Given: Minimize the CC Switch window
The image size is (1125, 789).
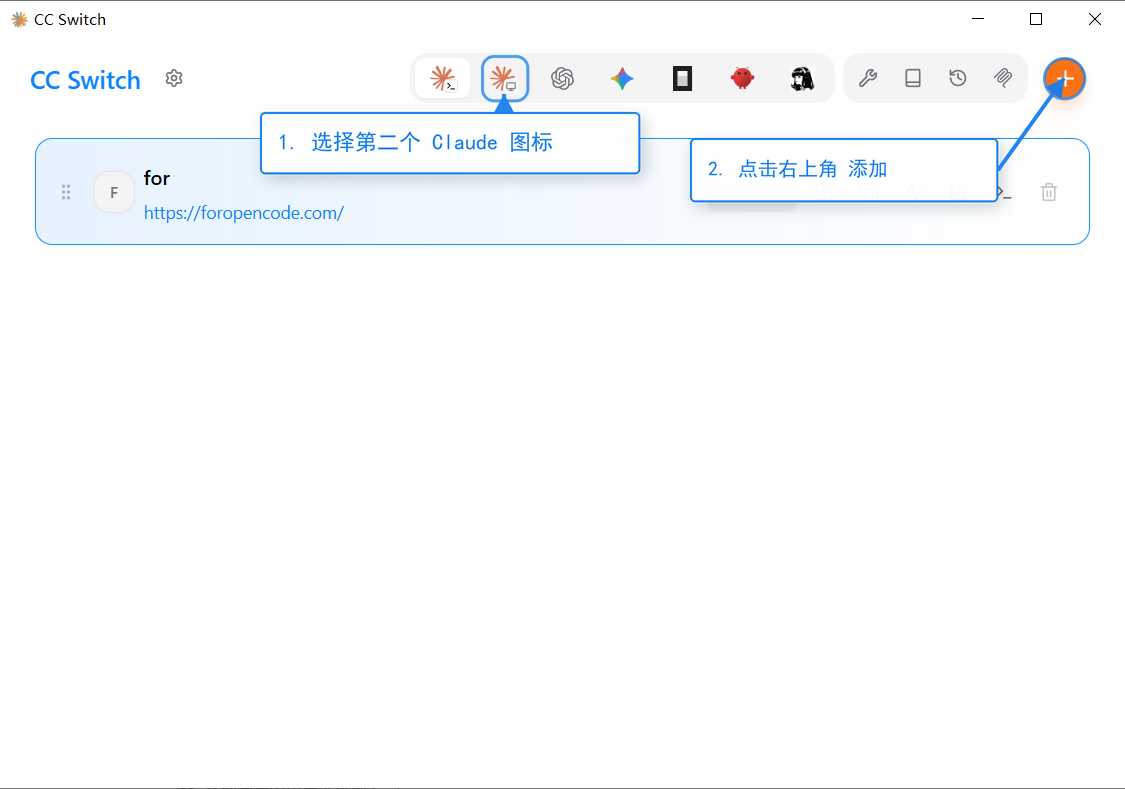Looking at the screenshot, I should click(x=977, y=19).
